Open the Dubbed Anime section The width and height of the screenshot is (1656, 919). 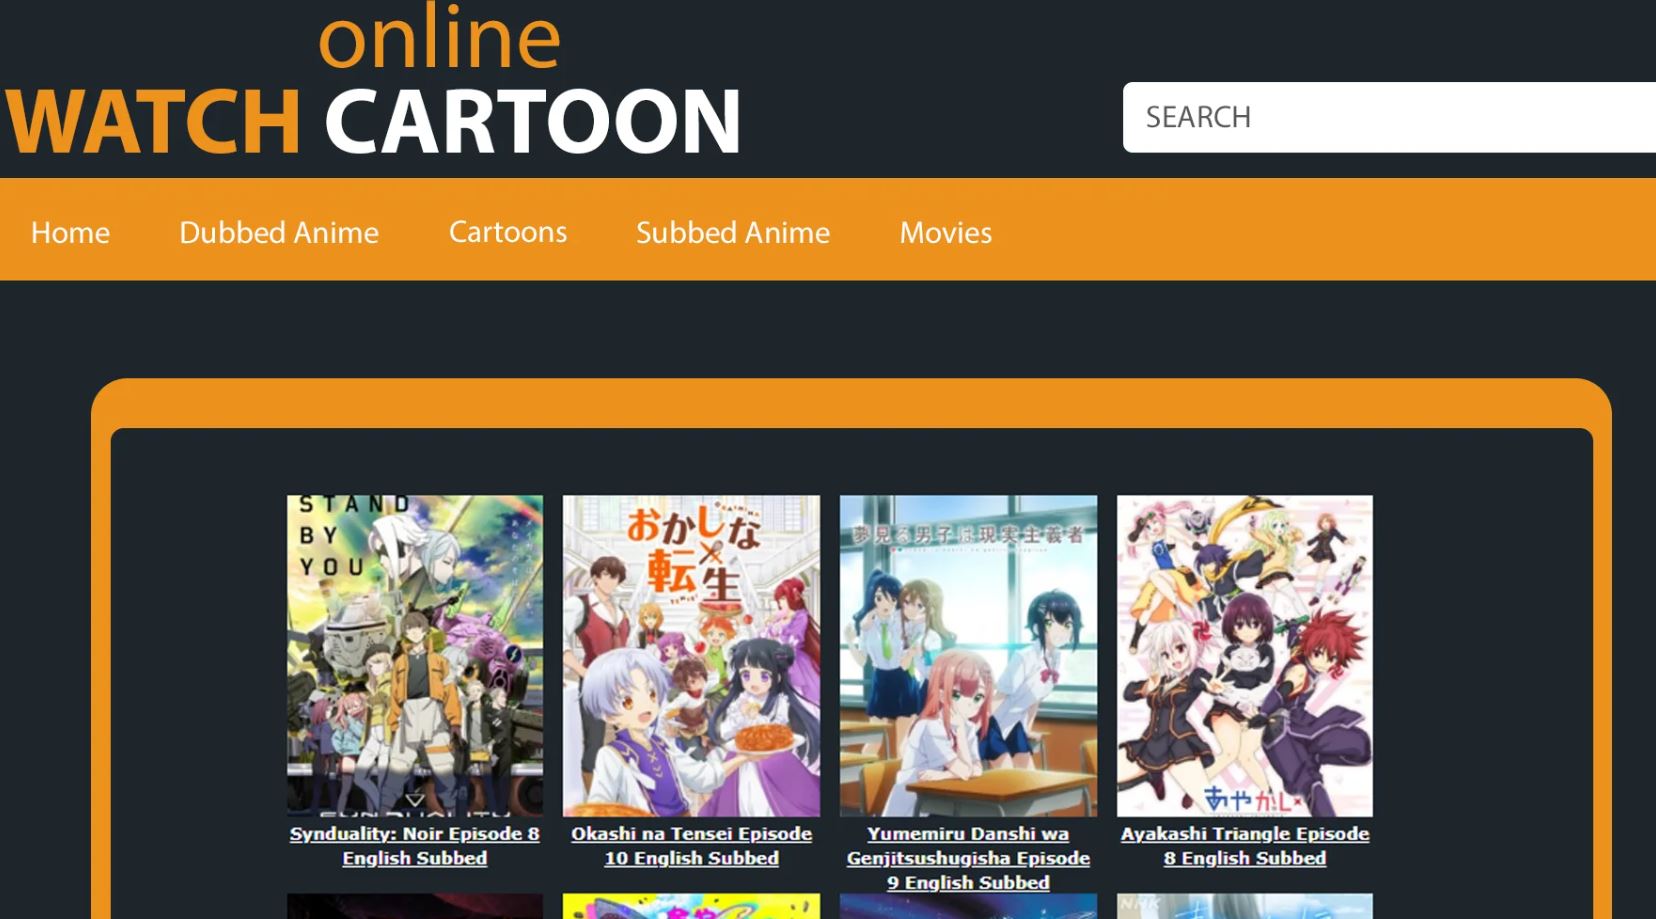coord(279,232)
